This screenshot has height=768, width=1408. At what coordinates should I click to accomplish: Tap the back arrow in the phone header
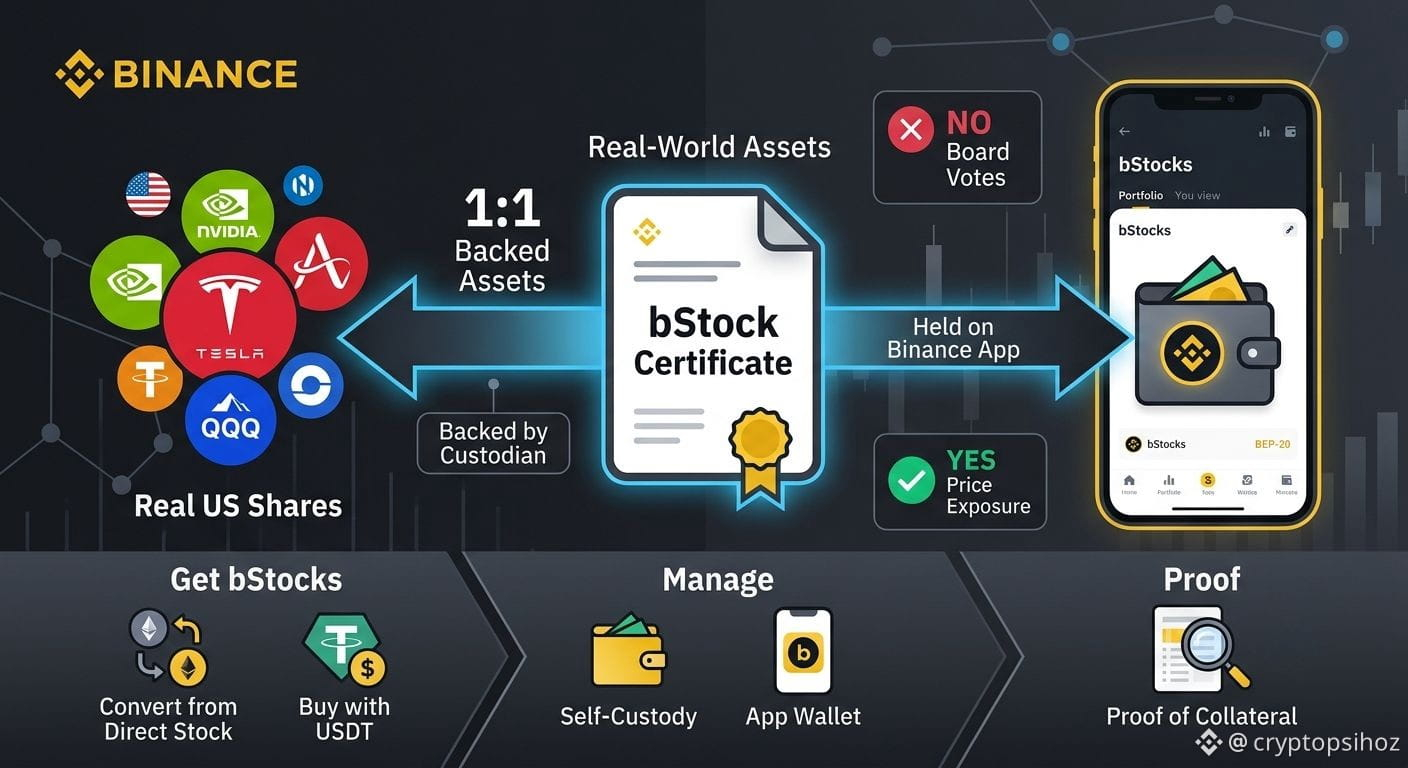point(1124,131)
